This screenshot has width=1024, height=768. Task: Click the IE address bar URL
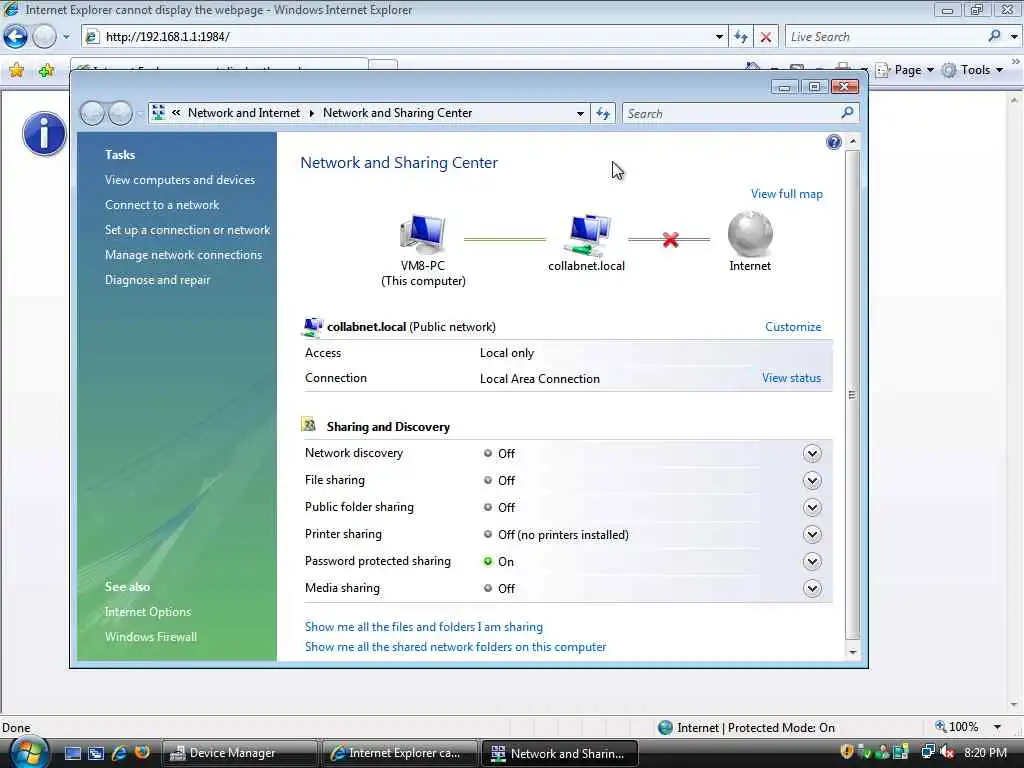coord(167,37)
